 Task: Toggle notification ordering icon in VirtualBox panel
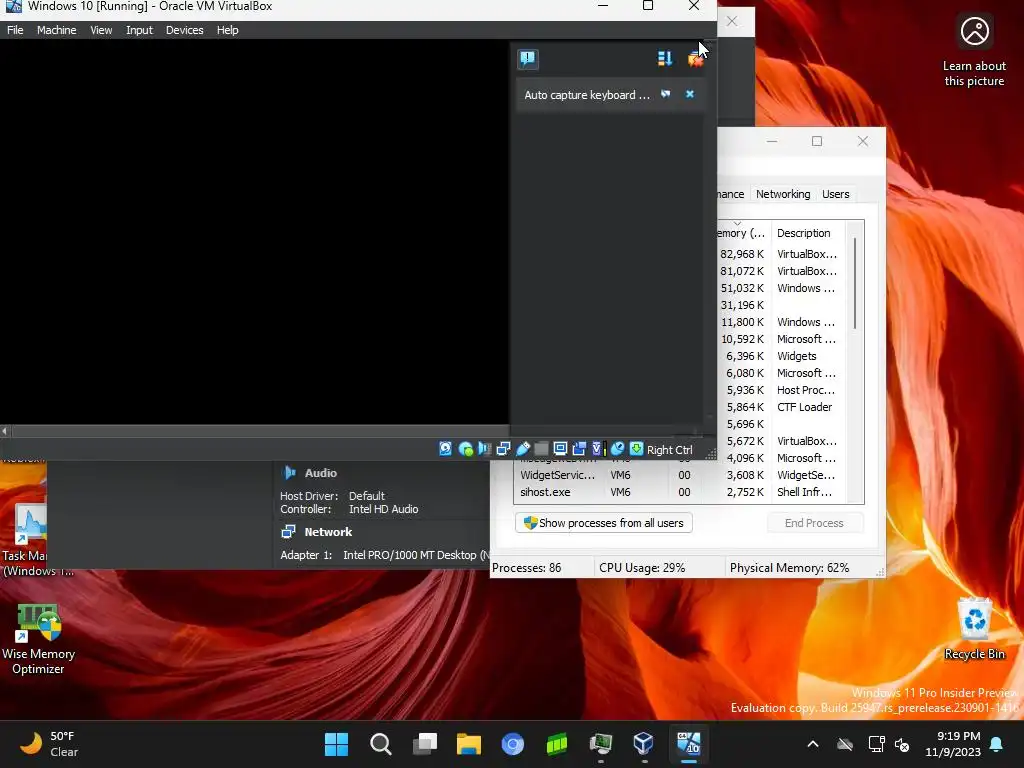pyautogui.click(x=665, y=59)
